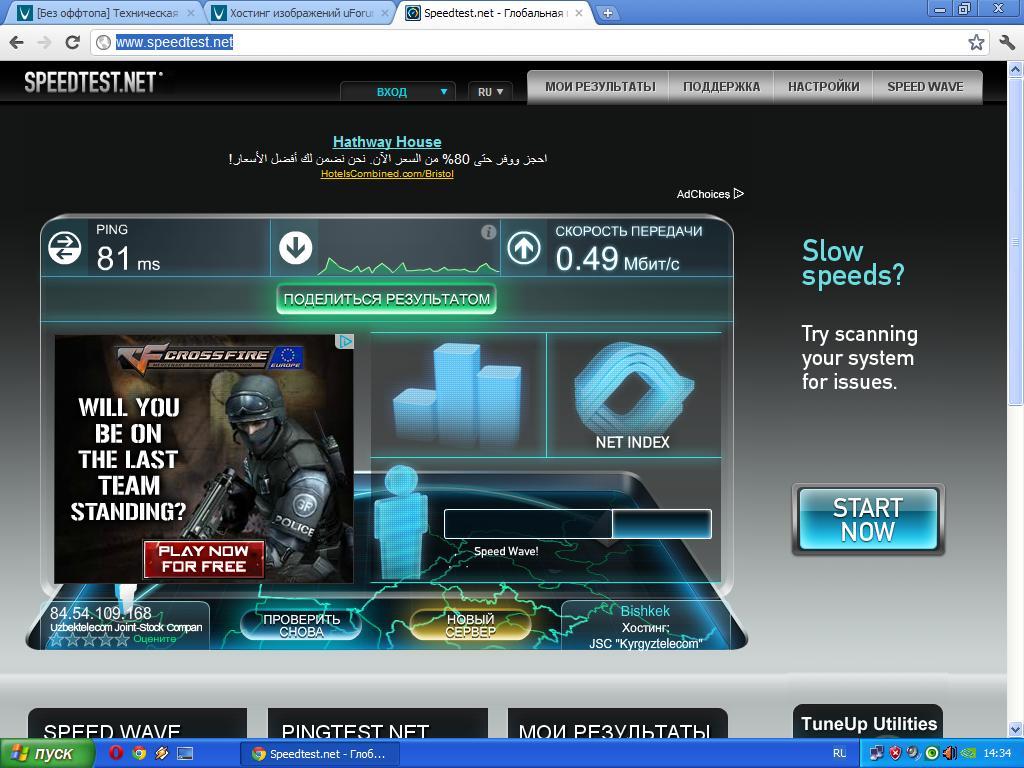The image size is (1024, 768).
Task: Open the NVIDIA tray icon
Action: coord(968,754)
